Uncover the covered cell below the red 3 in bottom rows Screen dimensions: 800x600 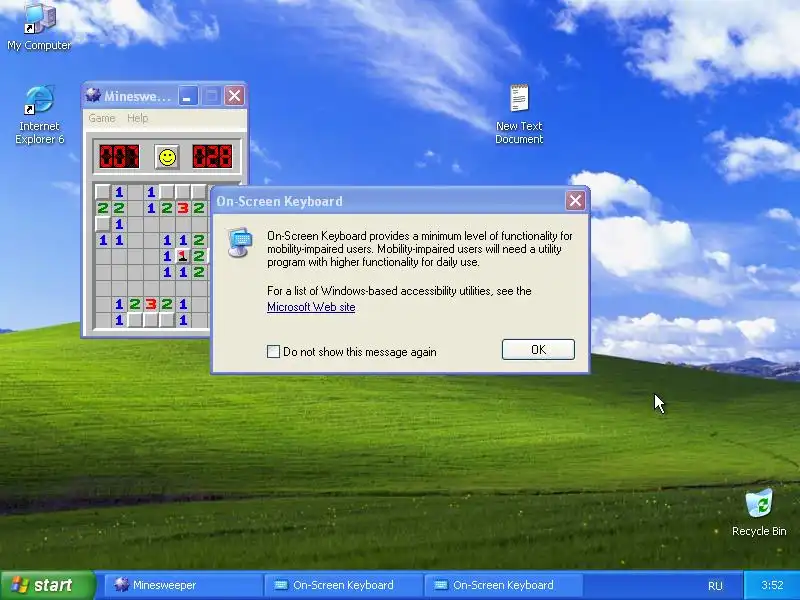coord(151,320)
